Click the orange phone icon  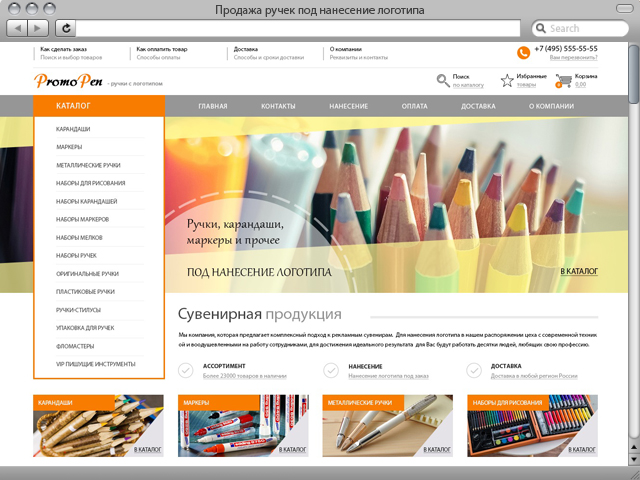[523, 53]
